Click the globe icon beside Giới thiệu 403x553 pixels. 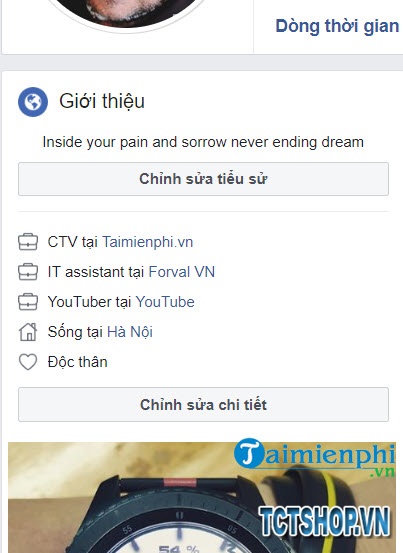tap(33, 102)
